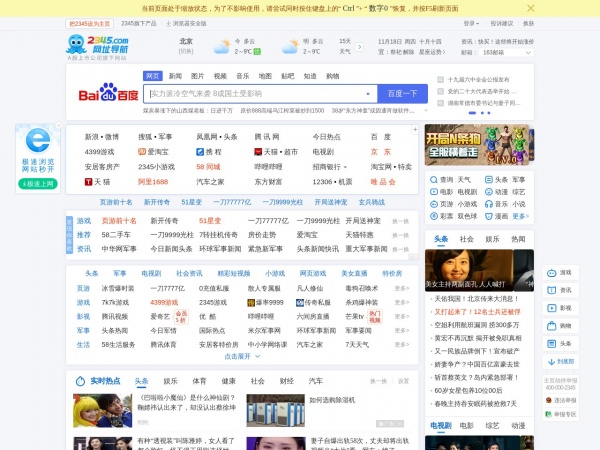Click the icon beside 漫画 in quick links
600x450 pixels.
(489, 216)
